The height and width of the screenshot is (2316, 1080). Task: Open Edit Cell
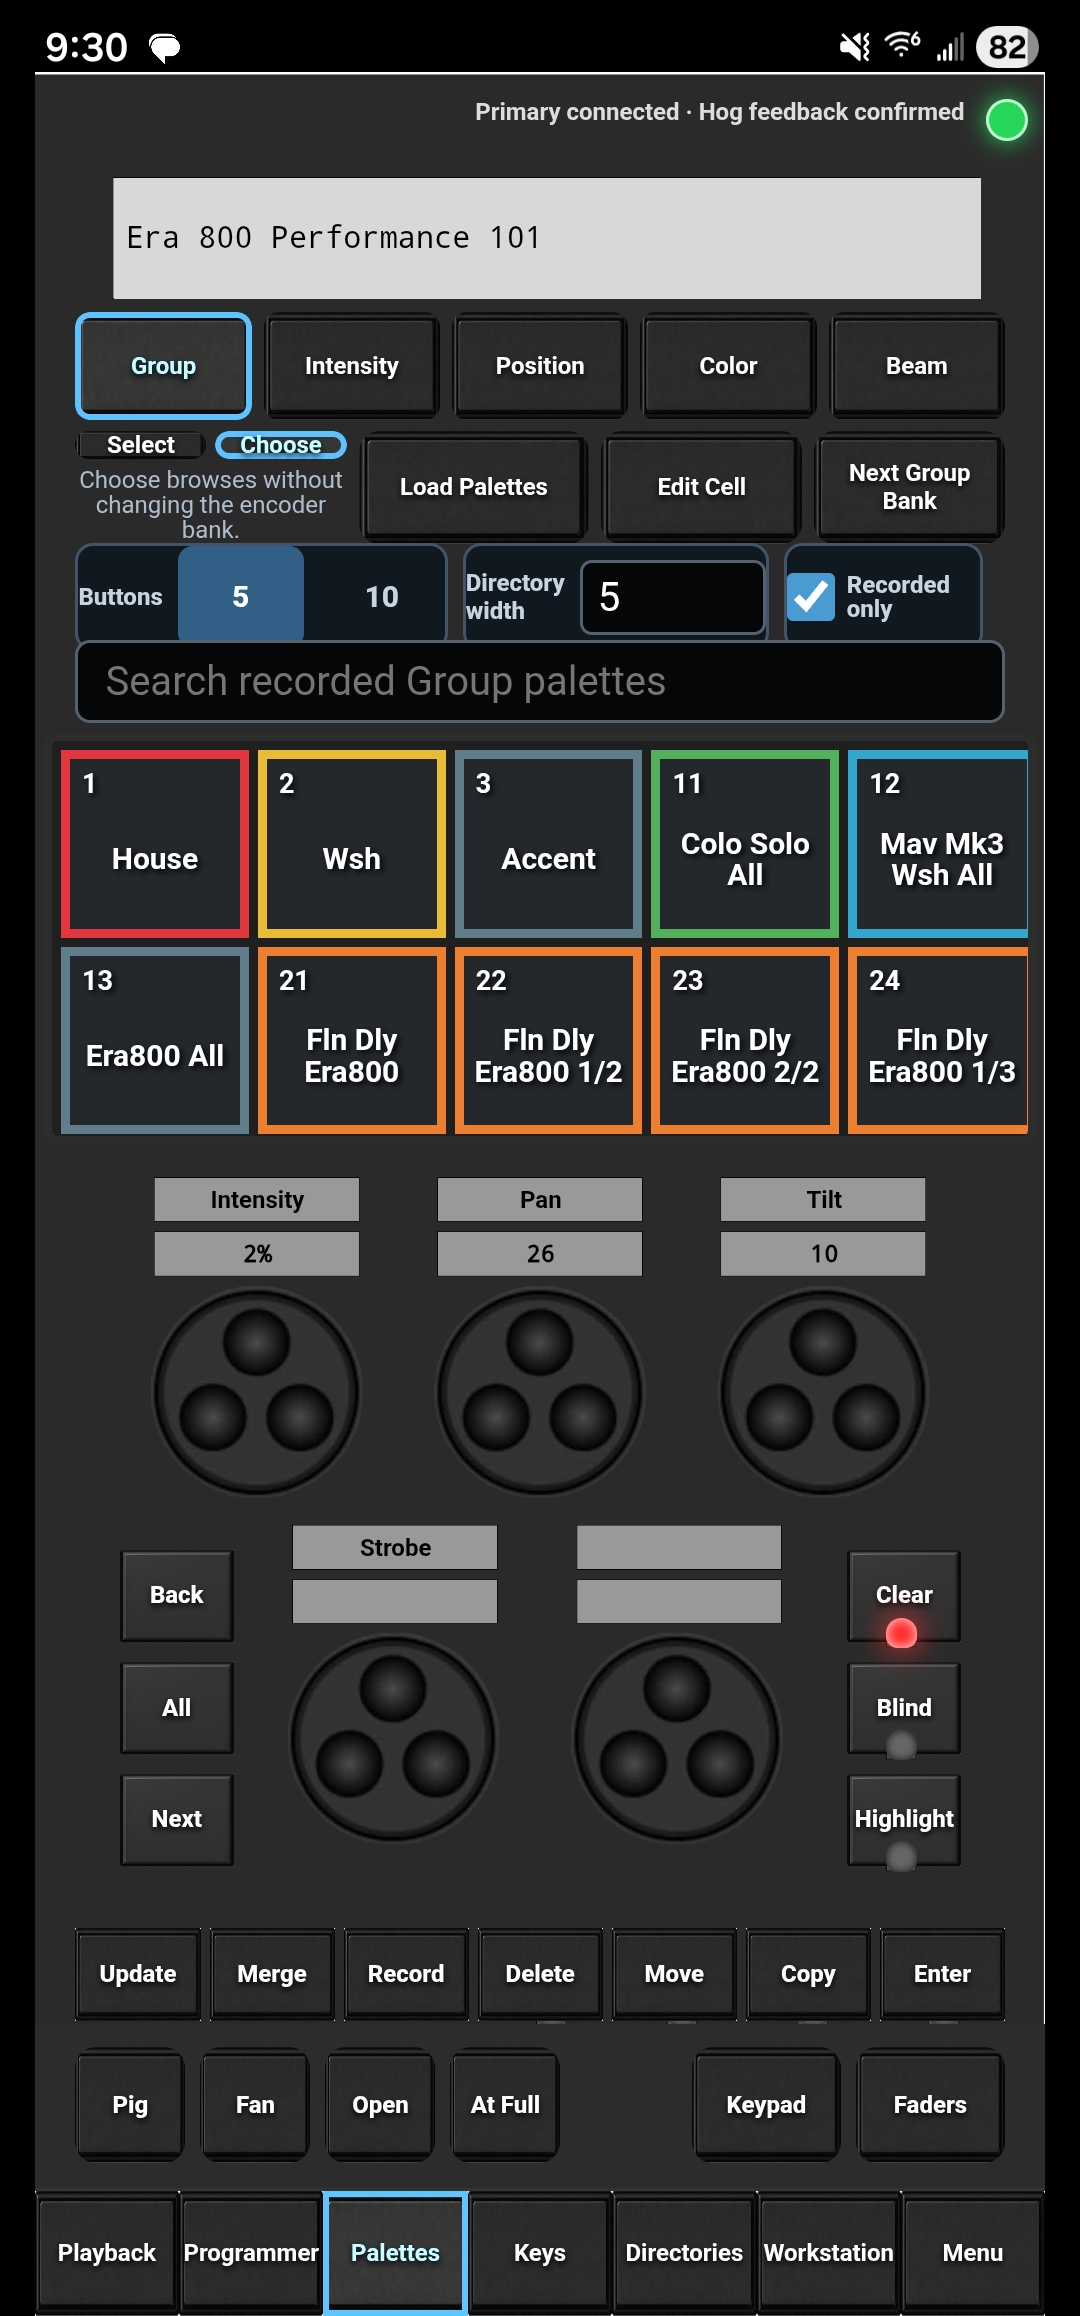702,487
